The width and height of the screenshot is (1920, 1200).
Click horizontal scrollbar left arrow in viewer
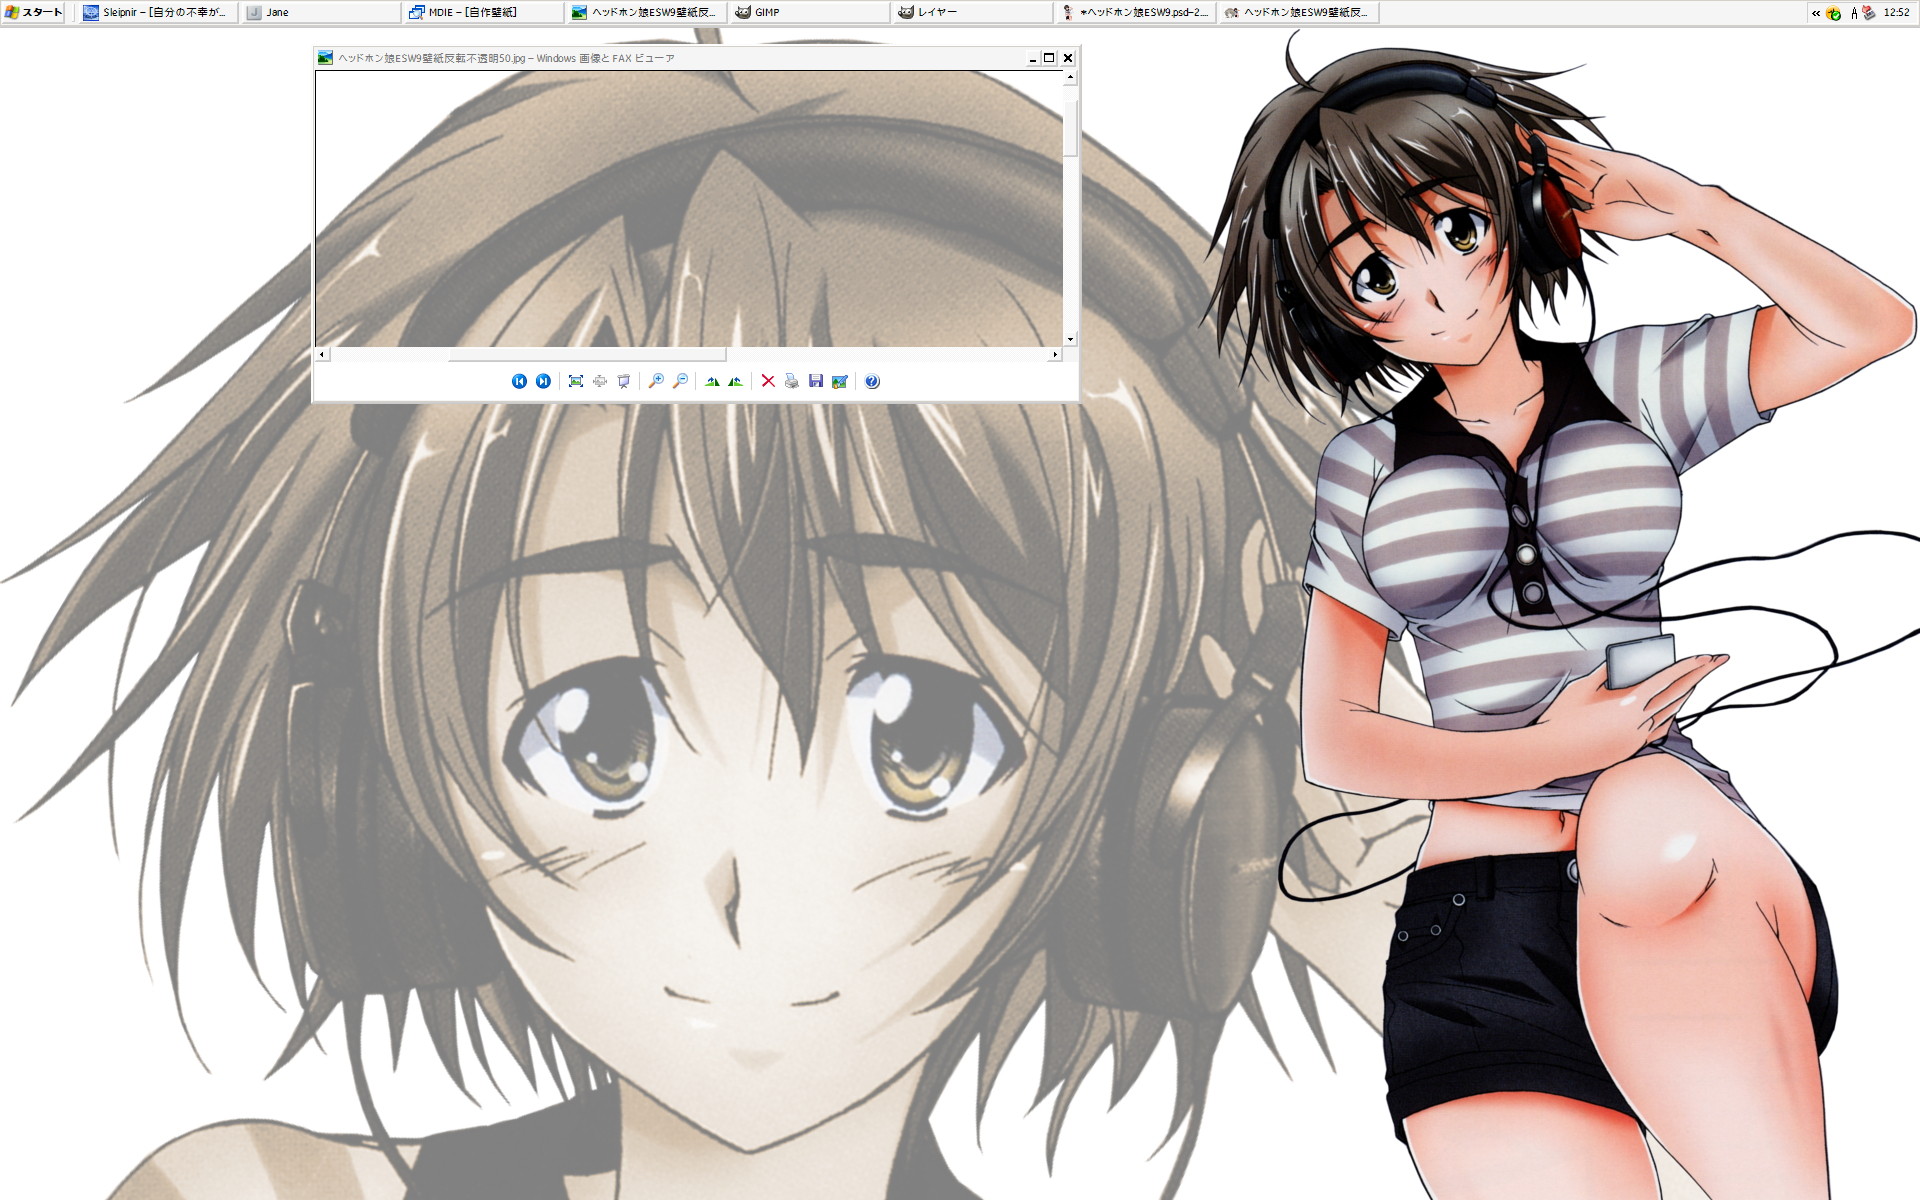point(322,354)
